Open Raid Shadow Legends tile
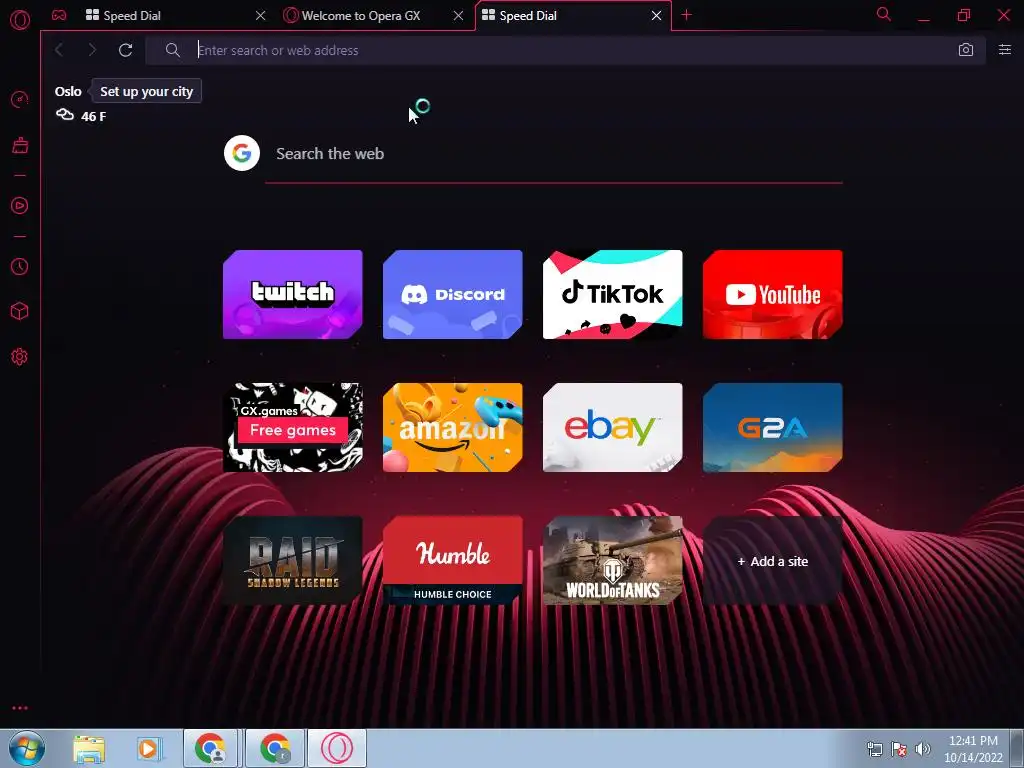Image resolution: width=1024 pixels, height=768 pixels. [x=293, y=561]
